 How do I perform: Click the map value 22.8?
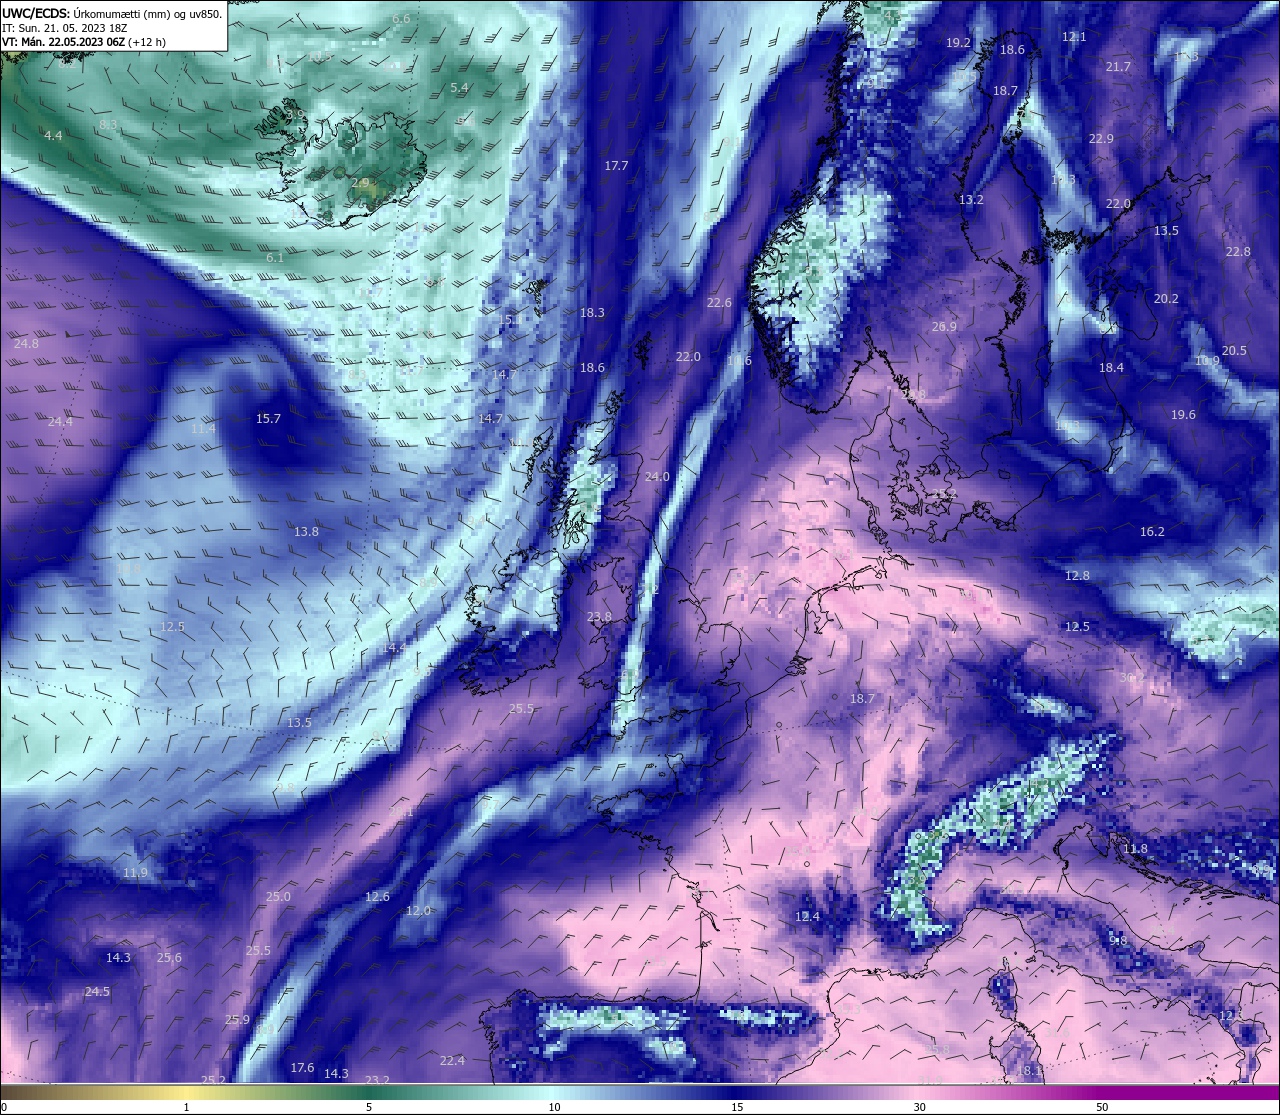pos(1238,252)
